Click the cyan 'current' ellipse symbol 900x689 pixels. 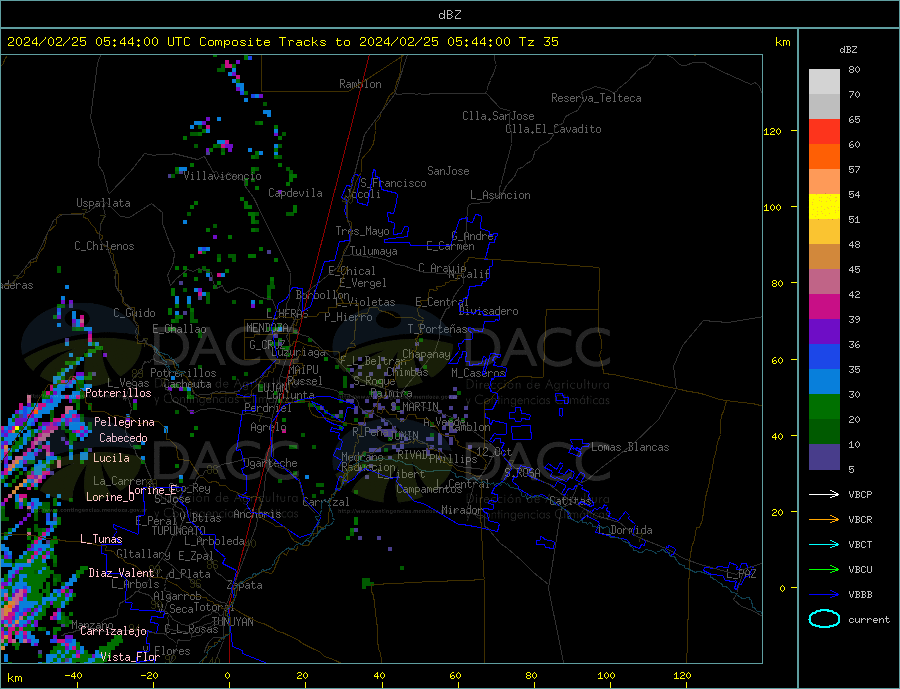click(824, 619)
